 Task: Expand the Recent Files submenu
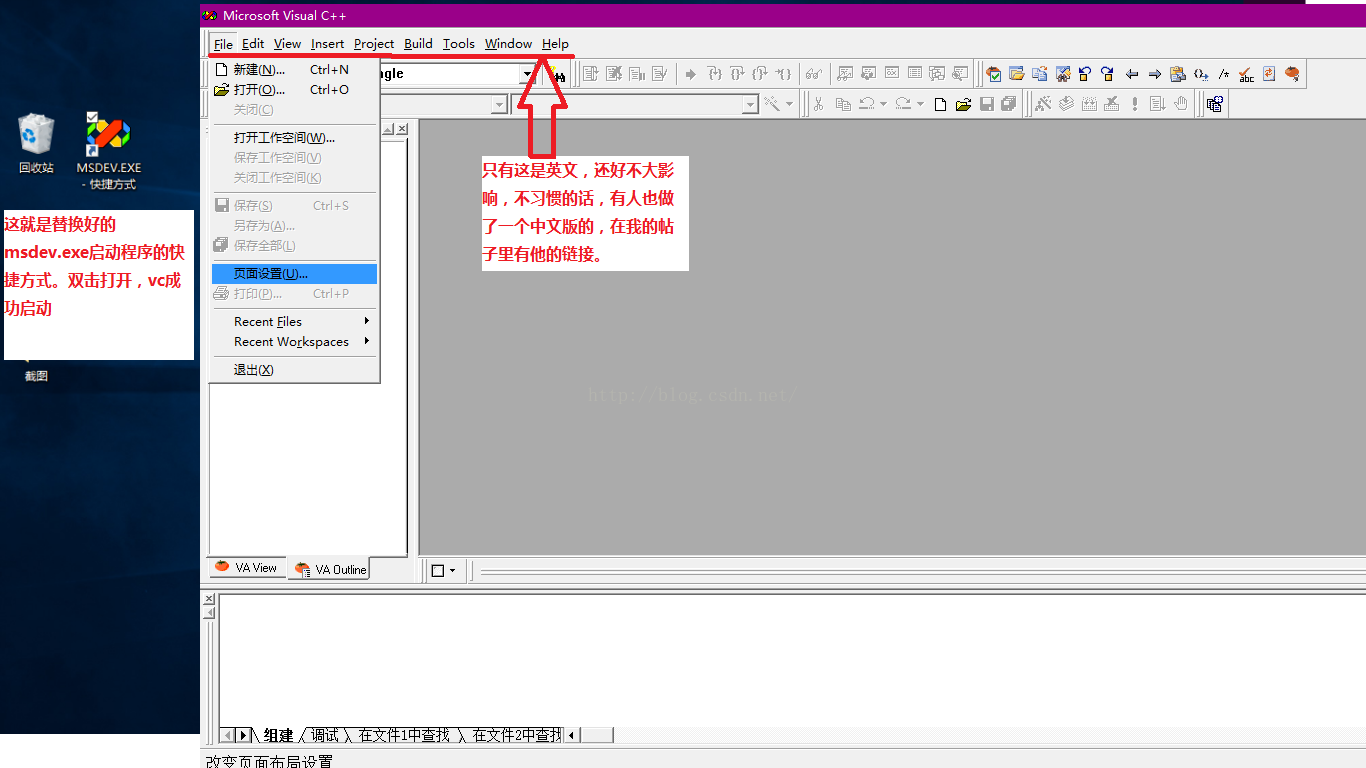point(293,322)
